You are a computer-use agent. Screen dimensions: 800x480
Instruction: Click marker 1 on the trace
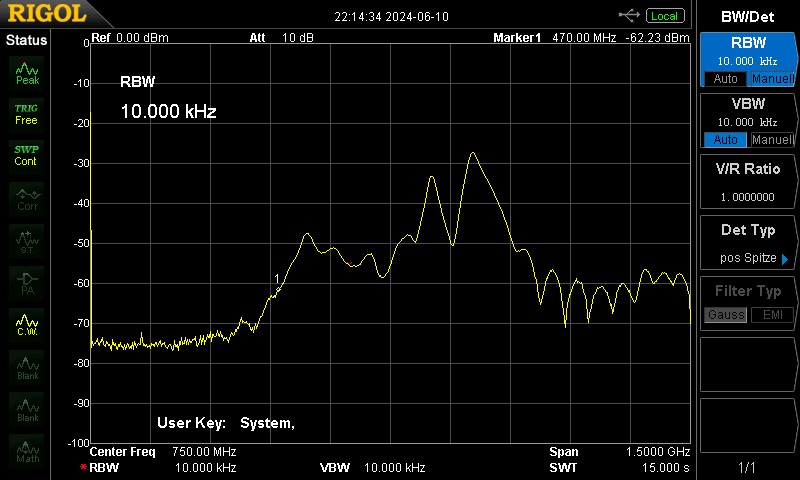tap(278, 290)
